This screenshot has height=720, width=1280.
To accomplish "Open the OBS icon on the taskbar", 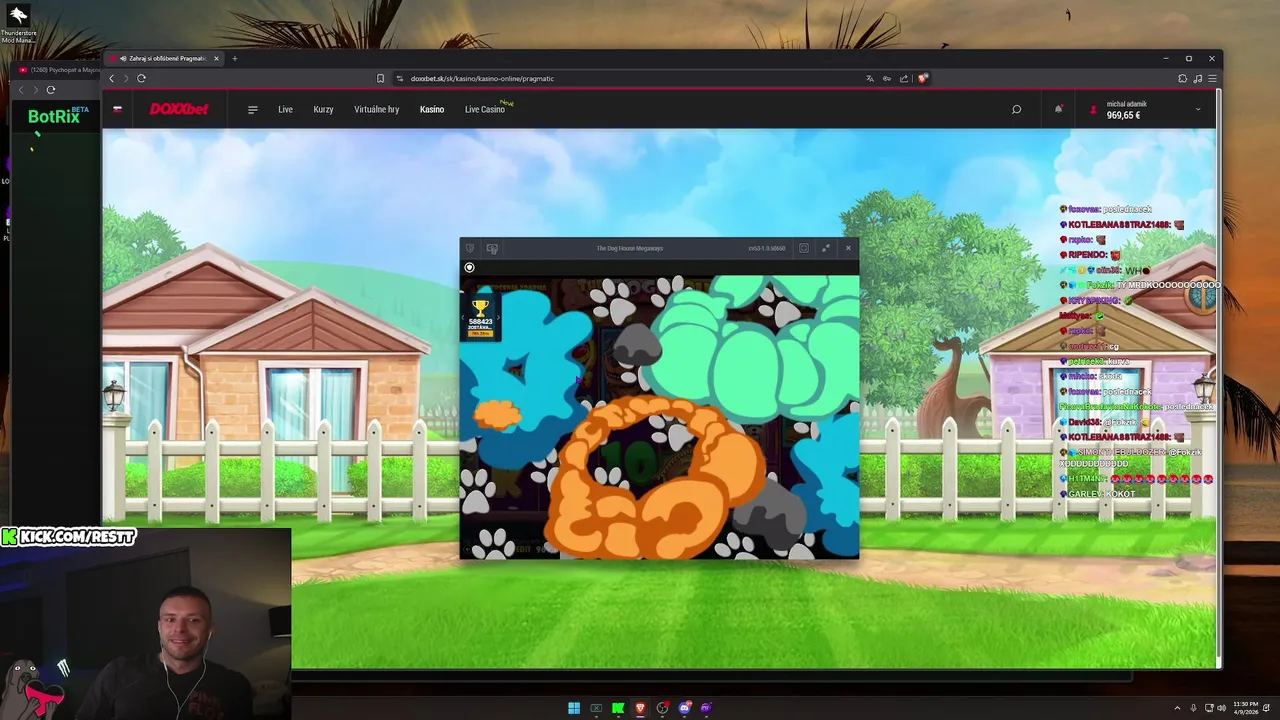I will pos(662,708).
